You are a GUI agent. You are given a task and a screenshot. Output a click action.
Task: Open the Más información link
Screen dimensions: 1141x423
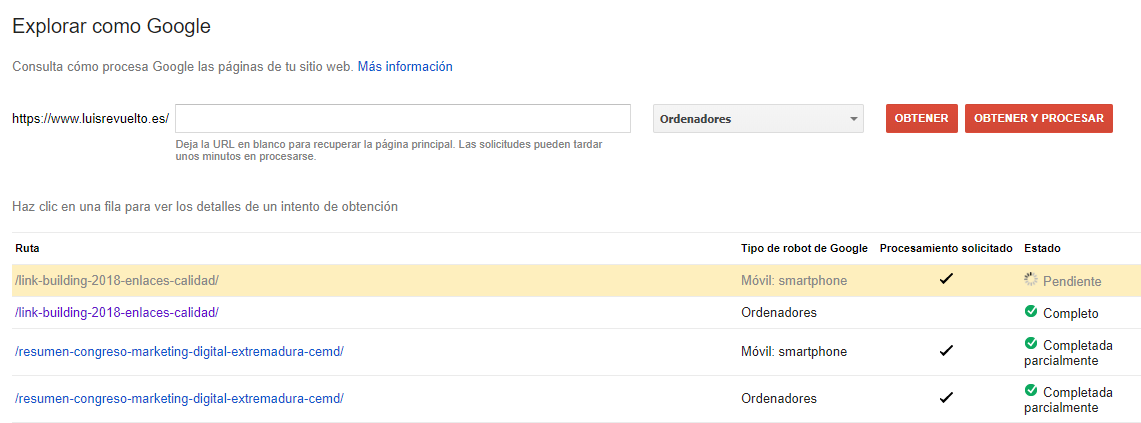[x=405, y=67]
